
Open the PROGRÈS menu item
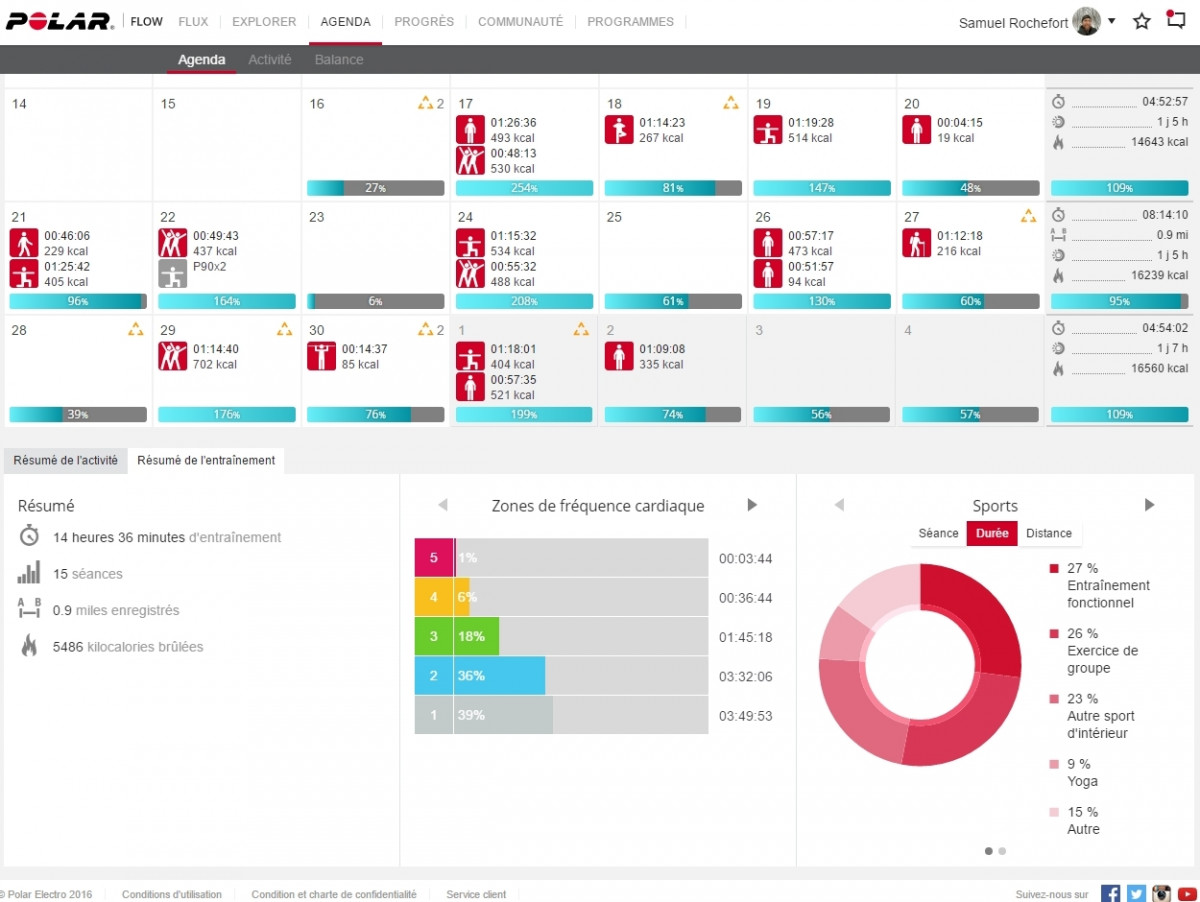tap(424, 22)
